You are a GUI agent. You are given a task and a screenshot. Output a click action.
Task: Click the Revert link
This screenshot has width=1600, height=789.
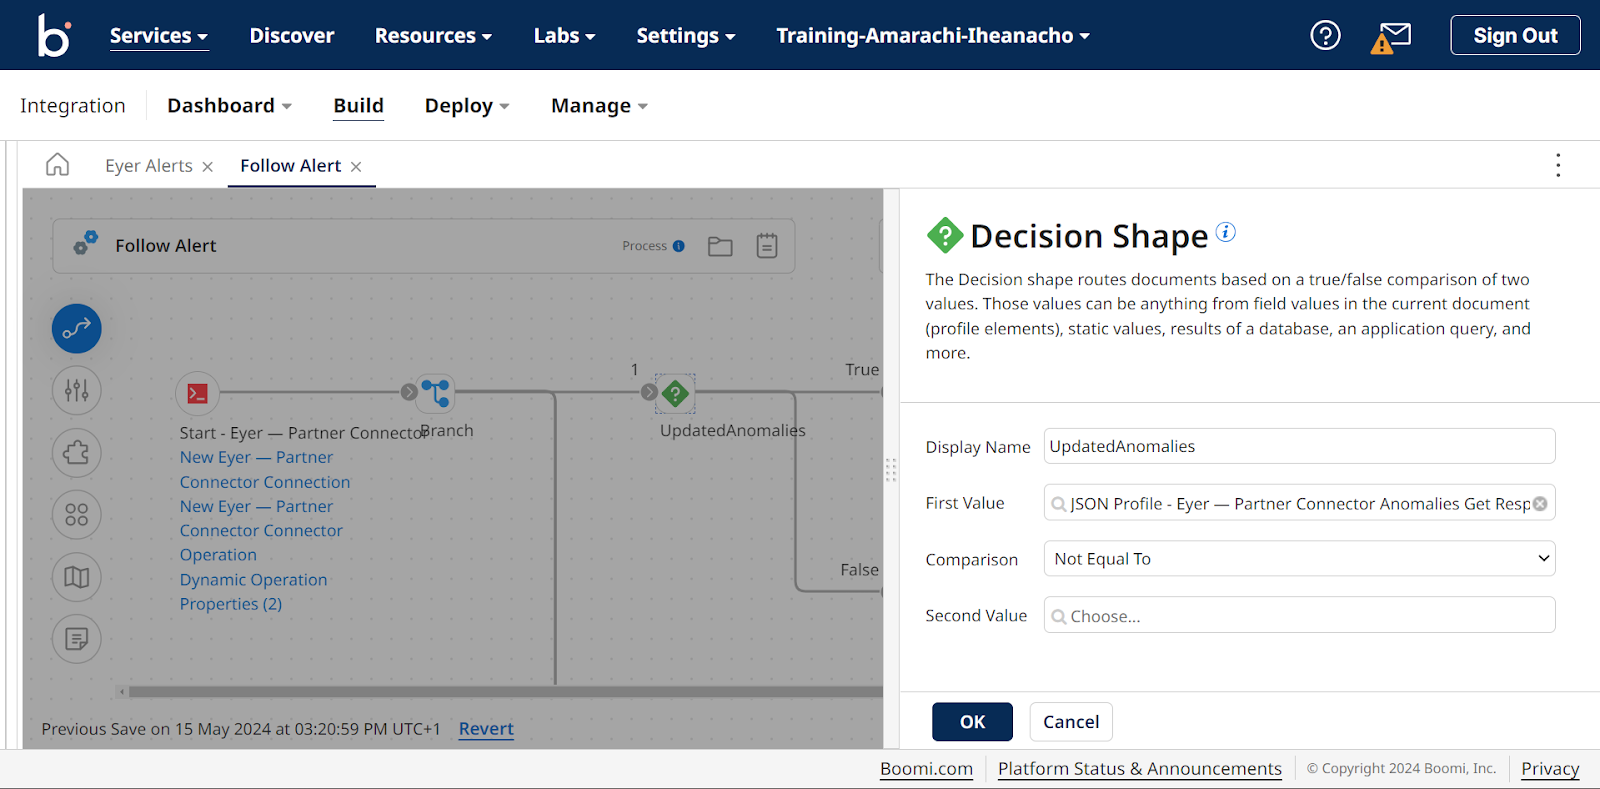(486, 729)
